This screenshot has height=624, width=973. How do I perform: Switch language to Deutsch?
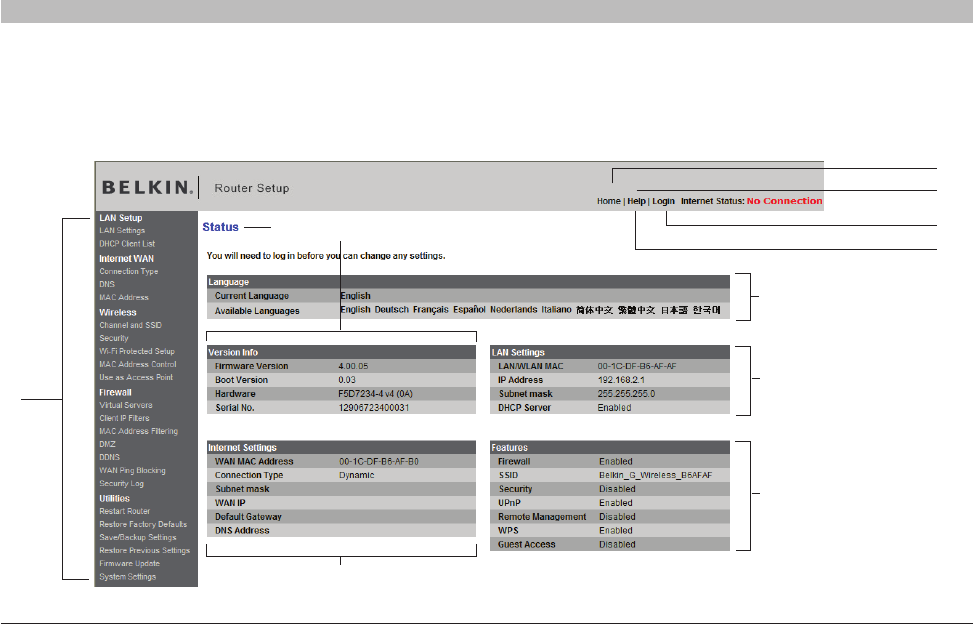391,310
